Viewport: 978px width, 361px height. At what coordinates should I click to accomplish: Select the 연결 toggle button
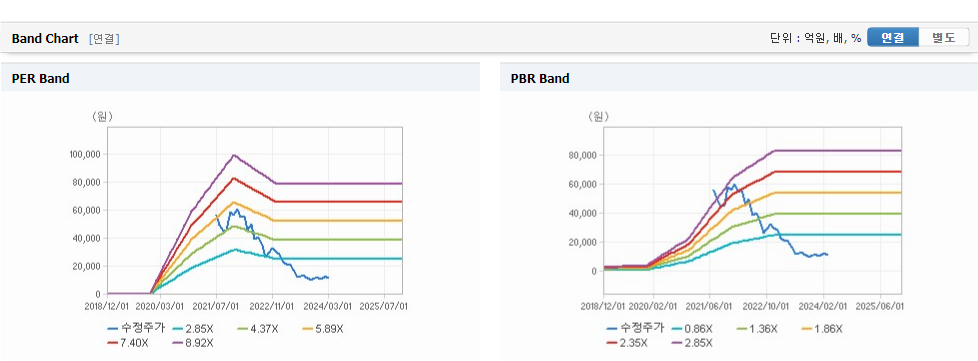tap(893, 37)
